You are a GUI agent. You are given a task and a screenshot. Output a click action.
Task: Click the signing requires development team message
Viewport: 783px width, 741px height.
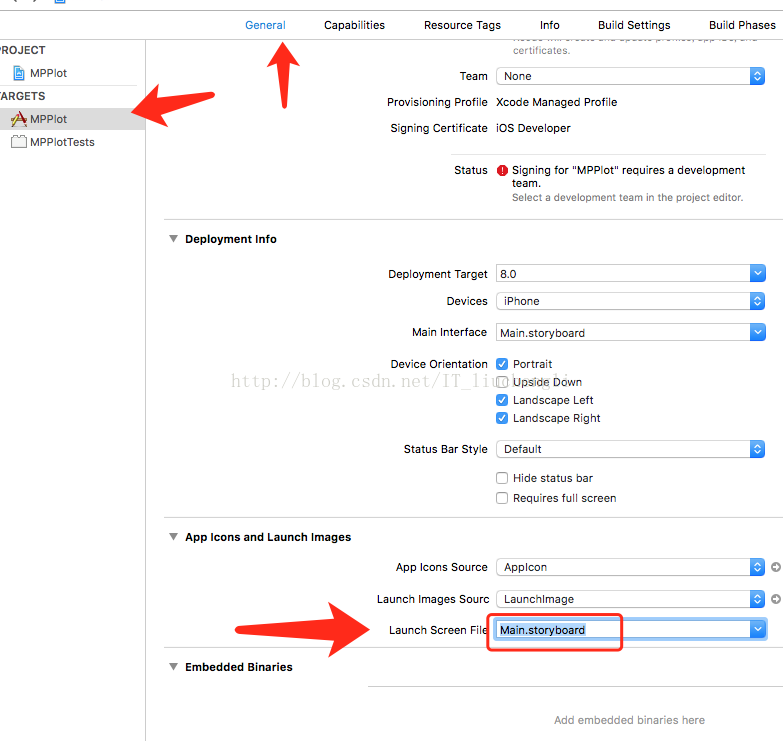pyautogui.click(x=628, y=177)
